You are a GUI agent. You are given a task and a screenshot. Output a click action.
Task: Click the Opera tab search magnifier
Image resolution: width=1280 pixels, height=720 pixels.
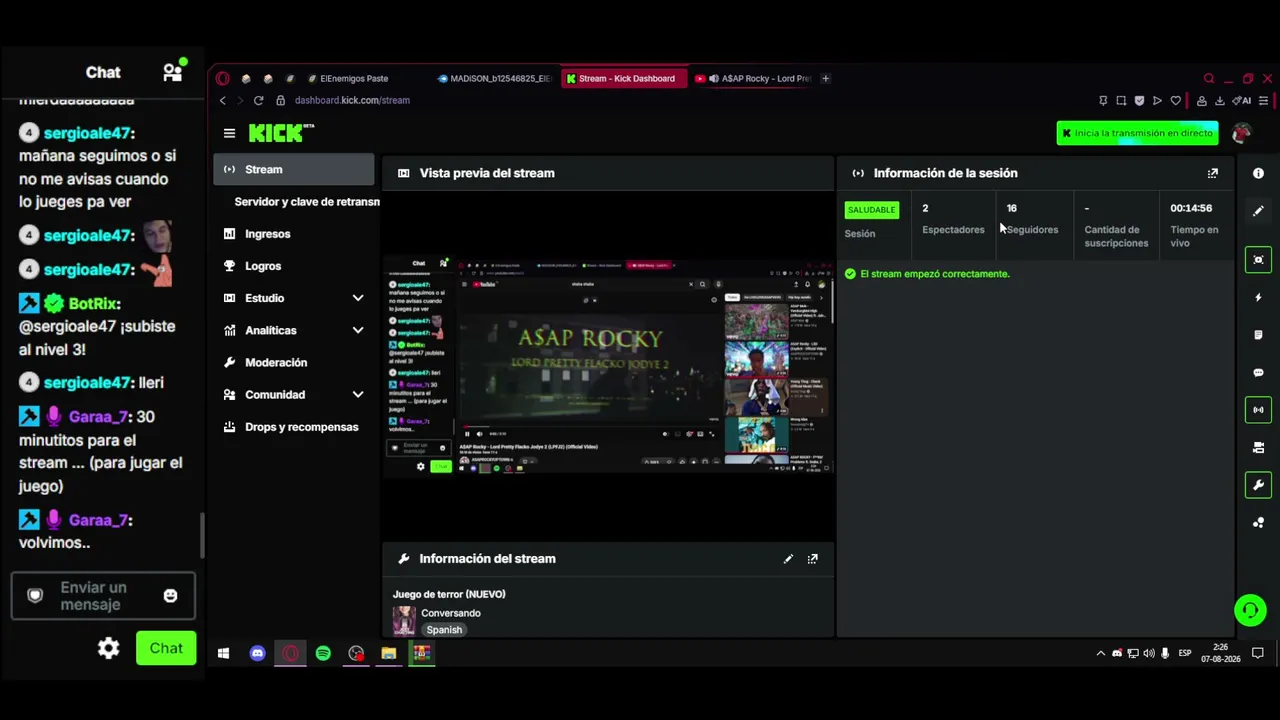[1209, 78]
